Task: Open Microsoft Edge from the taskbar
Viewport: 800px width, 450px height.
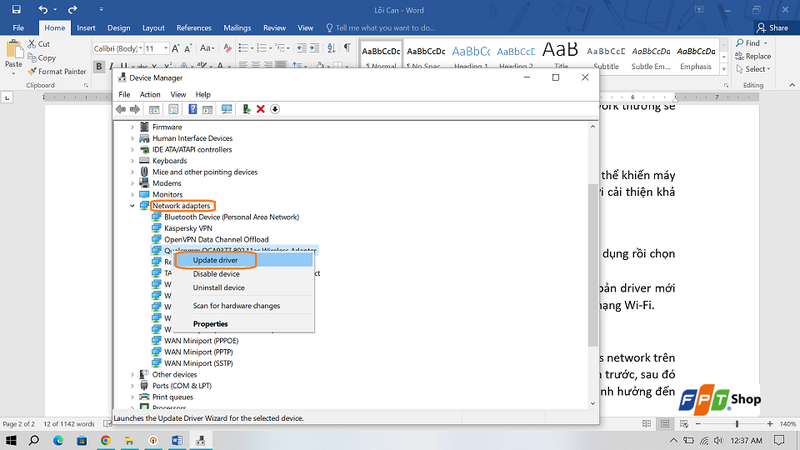Action: [58, 440]
